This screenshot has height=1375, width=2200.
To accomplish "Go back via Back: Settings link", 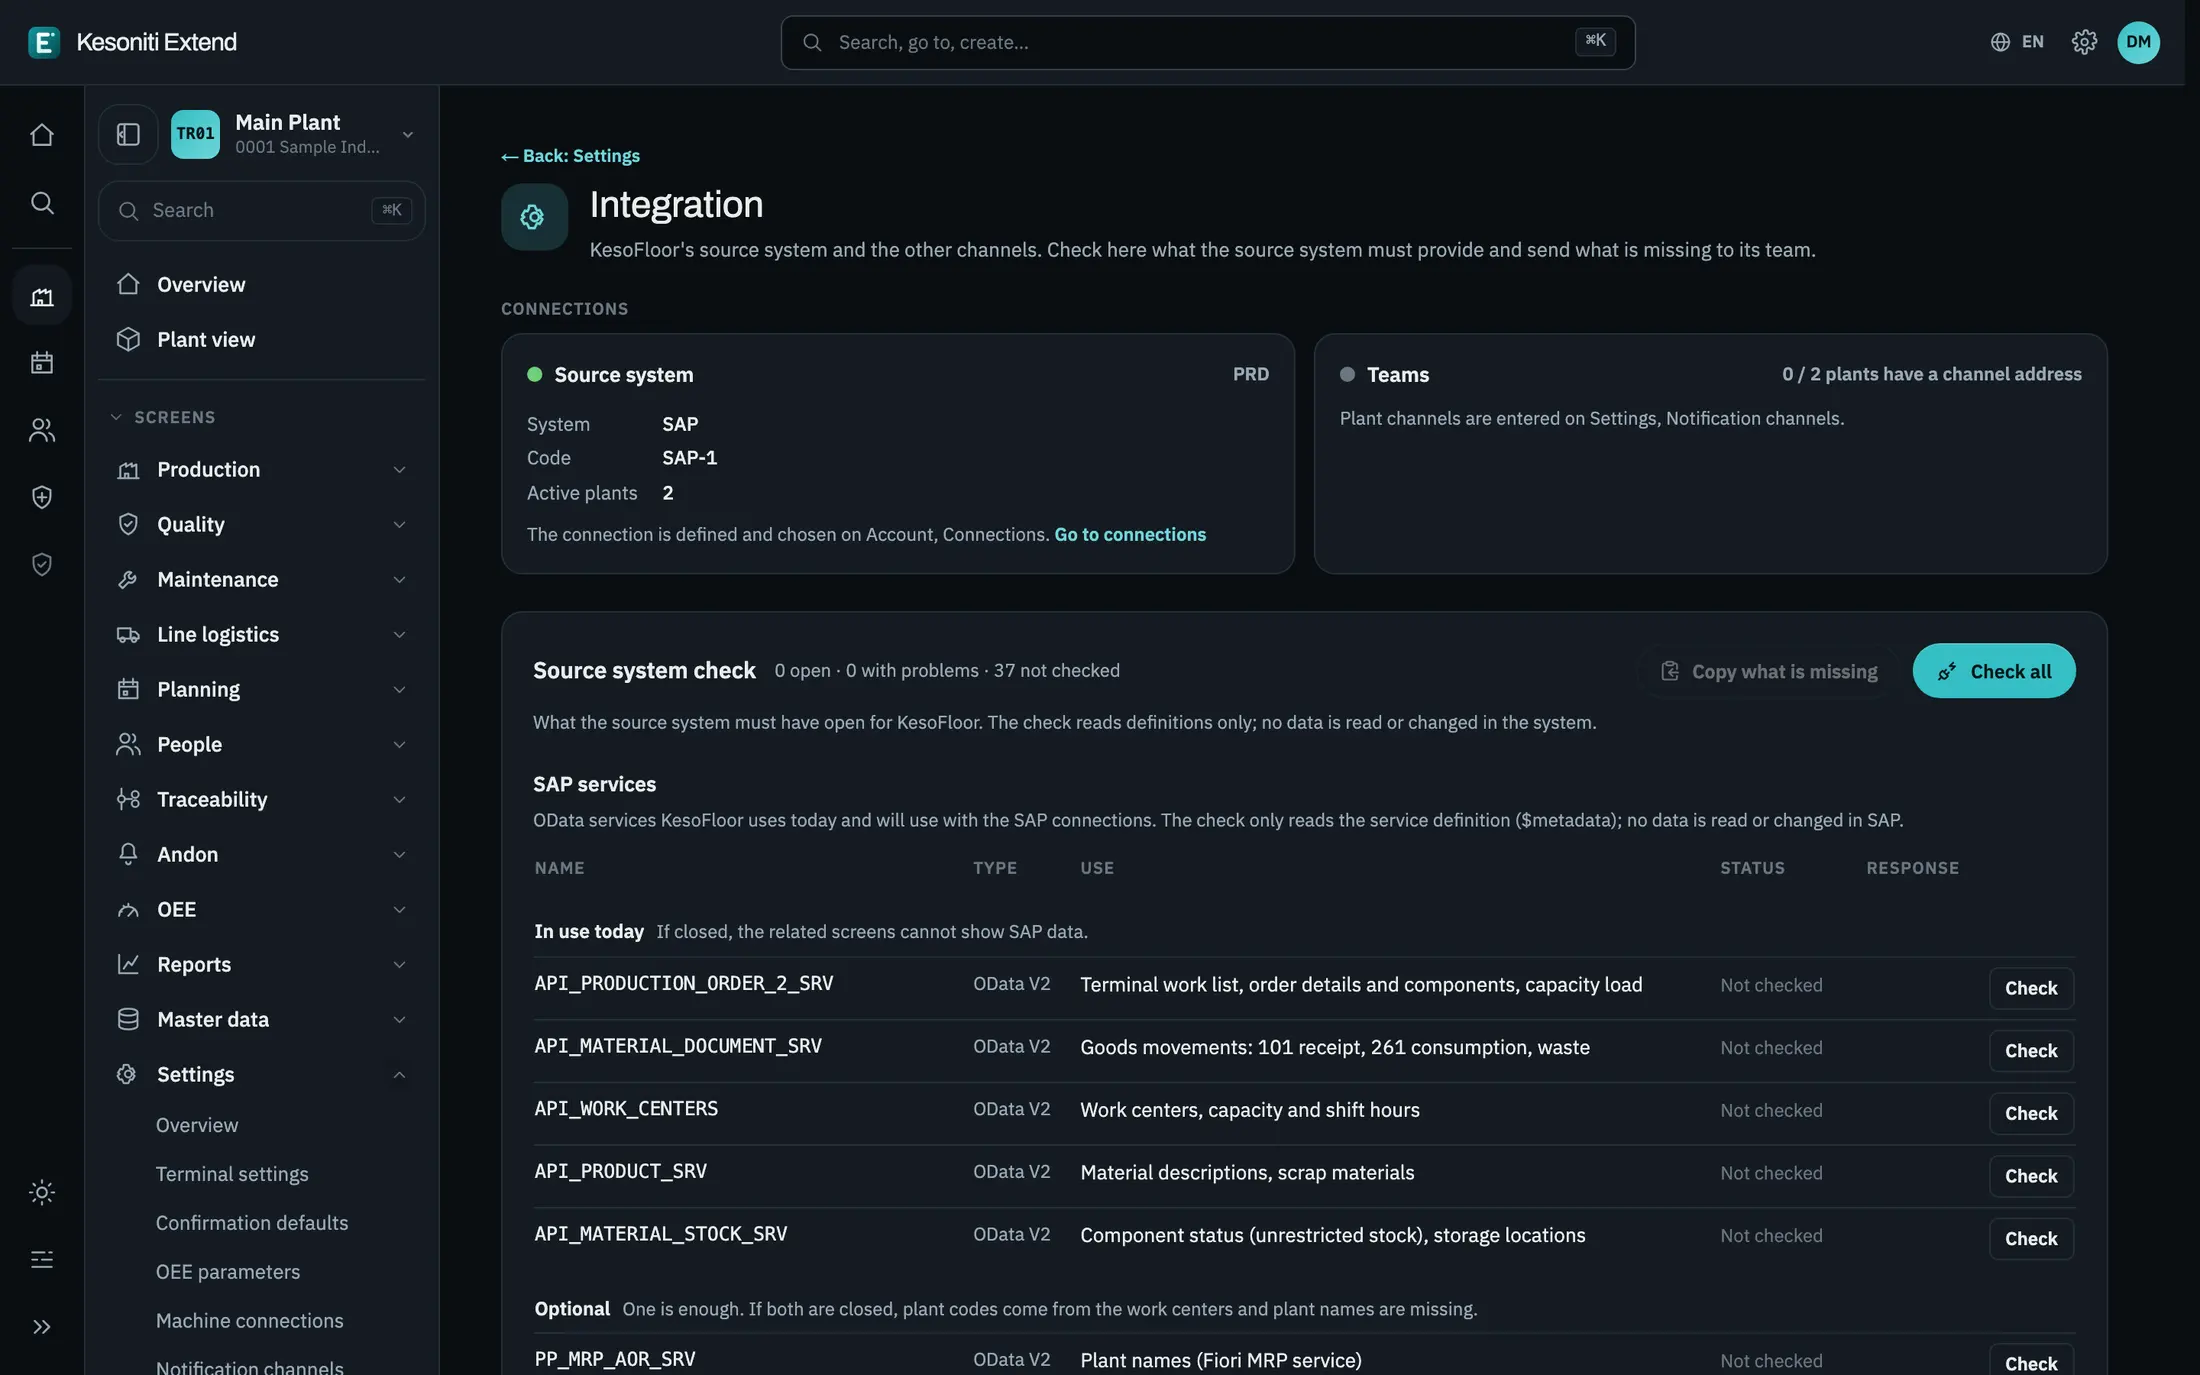I will point(570,156).
